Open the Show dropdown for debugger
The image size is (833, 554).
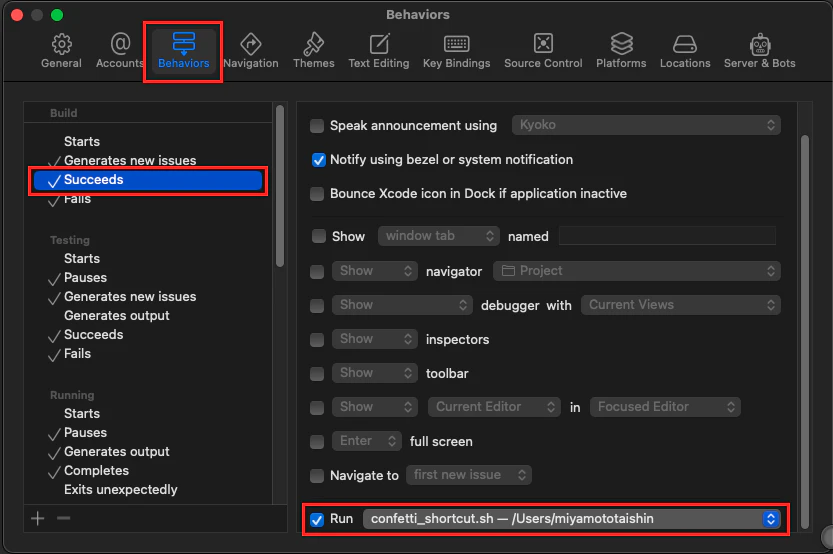tap(402, 305)
